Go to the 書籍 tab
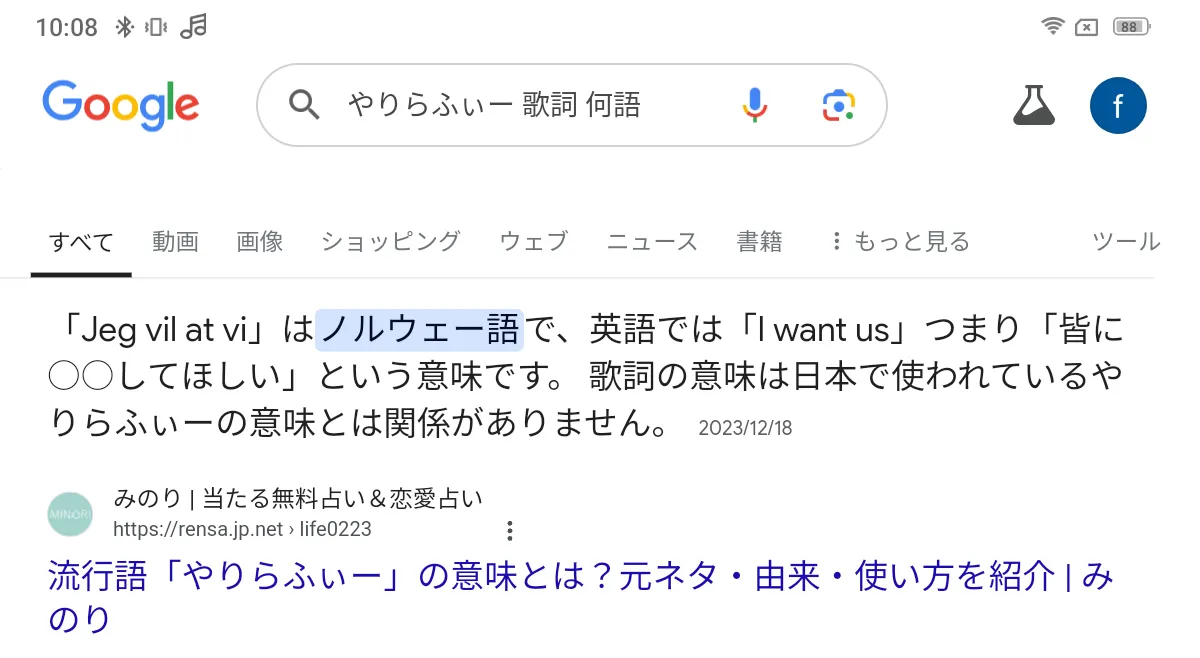Image resolution: width=1200 pixels, height=658 pixels. click(x=759, y=241)
